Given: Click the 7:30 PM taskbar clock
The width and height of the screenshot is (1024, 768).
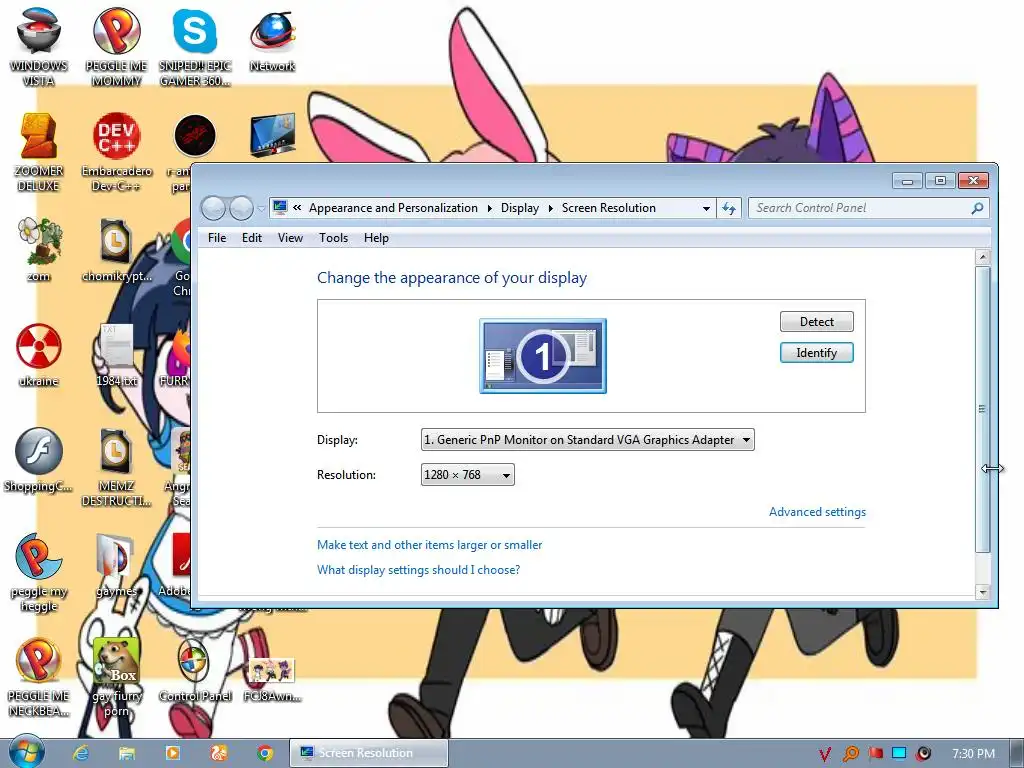Looking at the screenshot, I should point(973,754).
